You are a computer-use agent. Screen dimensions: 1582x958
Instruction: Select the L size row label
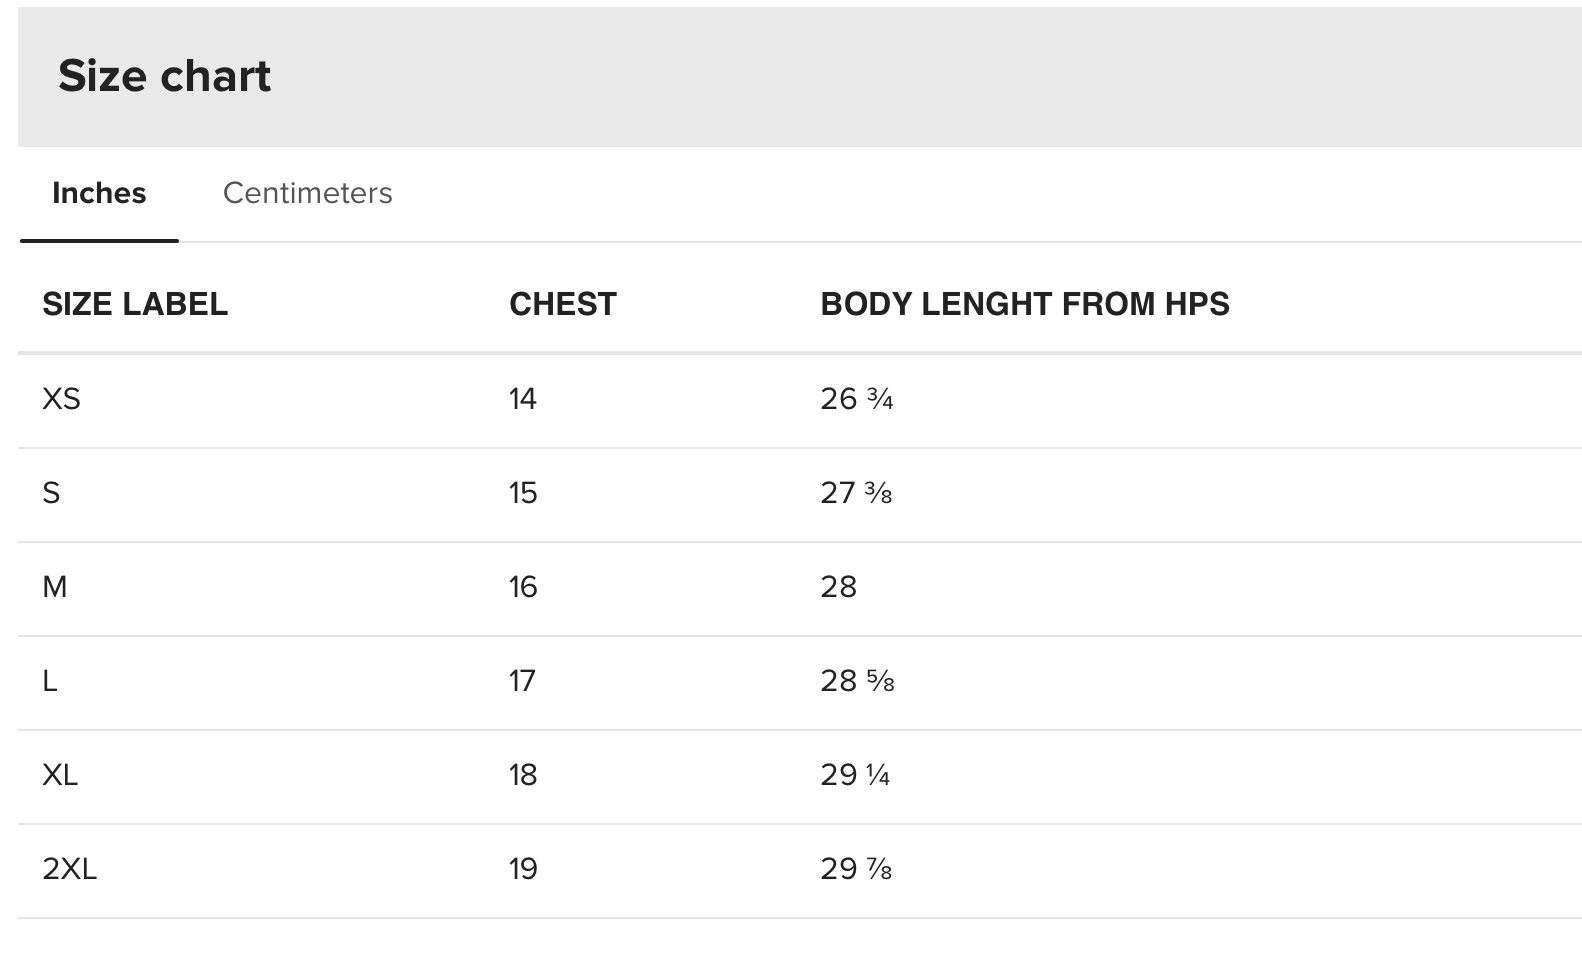[50, 681]
